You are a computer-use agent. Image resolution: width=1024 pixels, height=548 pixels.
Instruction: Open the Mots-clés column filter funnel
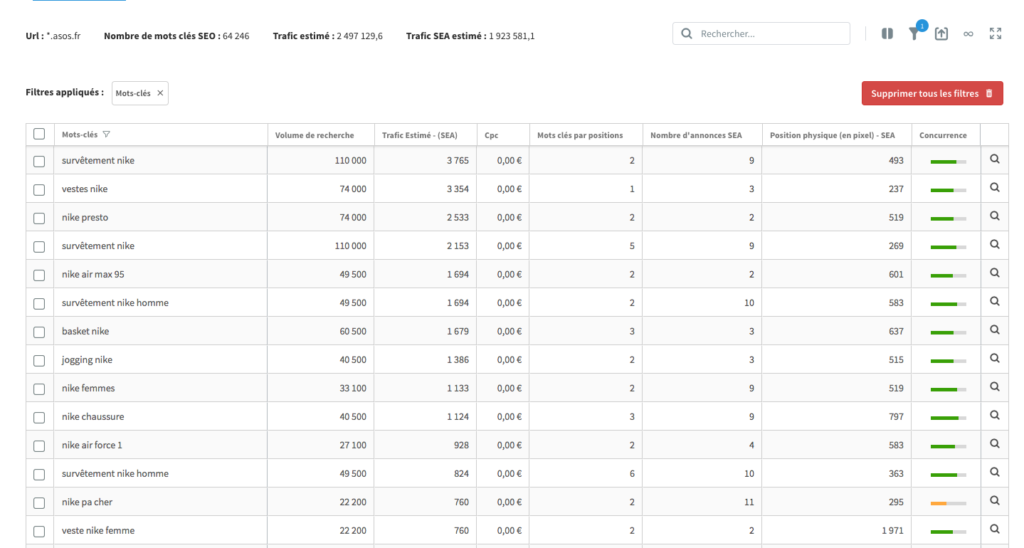coord(106,135)
